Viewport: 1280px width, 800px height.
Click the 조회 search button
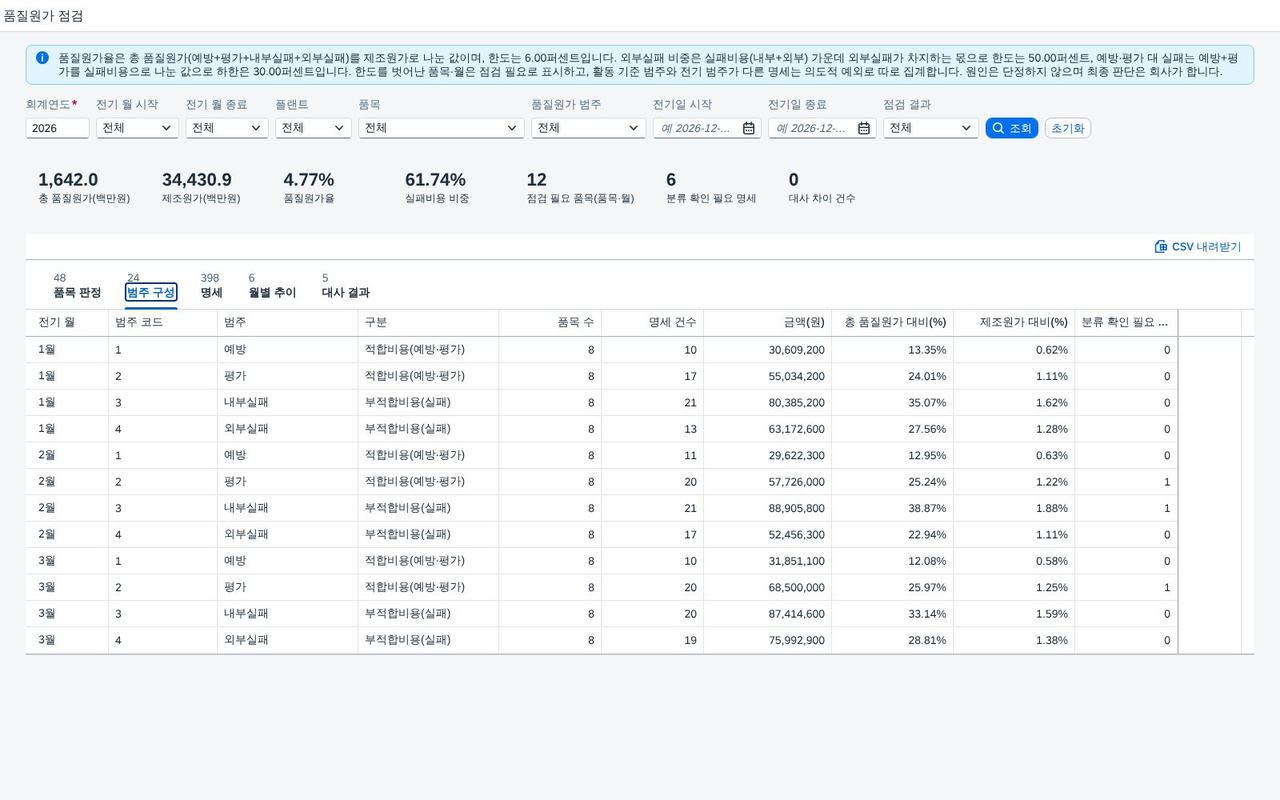point(1012,128)
